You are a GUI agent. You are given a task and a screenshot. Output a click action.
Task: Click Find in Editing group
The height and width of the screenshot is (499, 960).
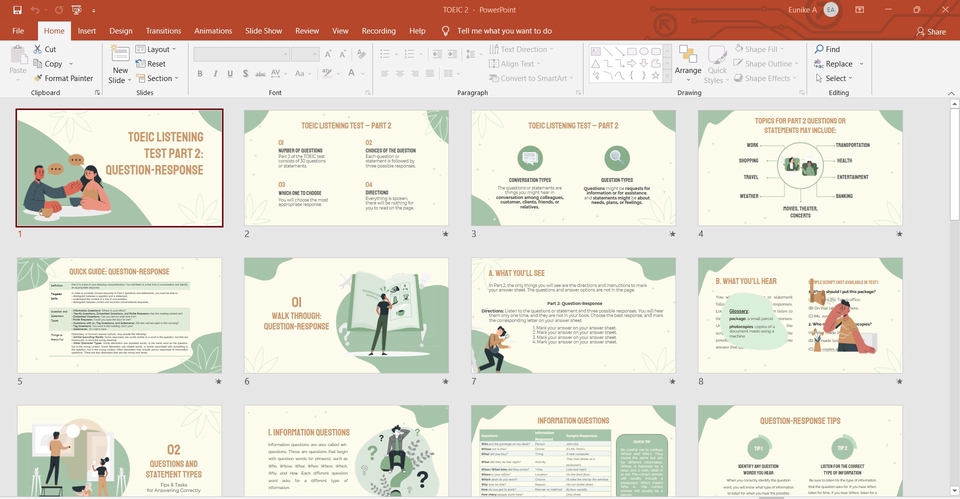tap(827, 49)
